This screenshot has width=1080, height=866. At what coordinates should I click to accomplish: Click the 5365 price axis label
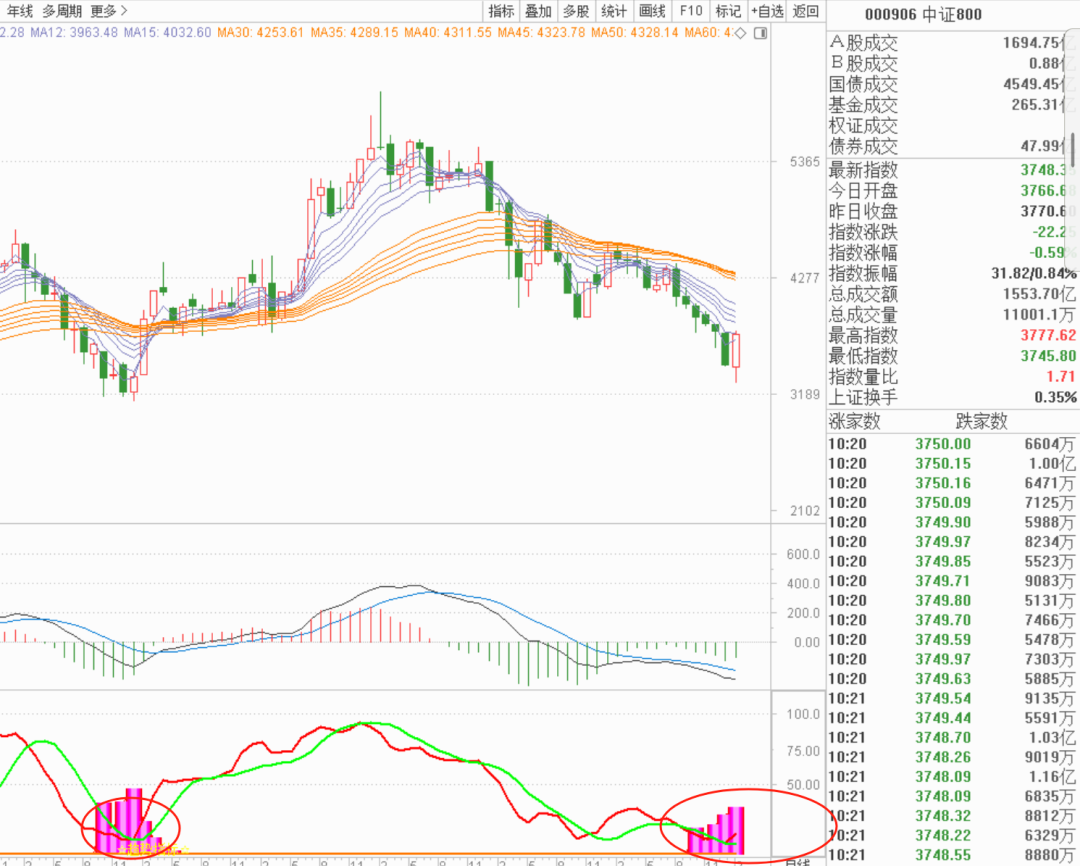[804, 162]
